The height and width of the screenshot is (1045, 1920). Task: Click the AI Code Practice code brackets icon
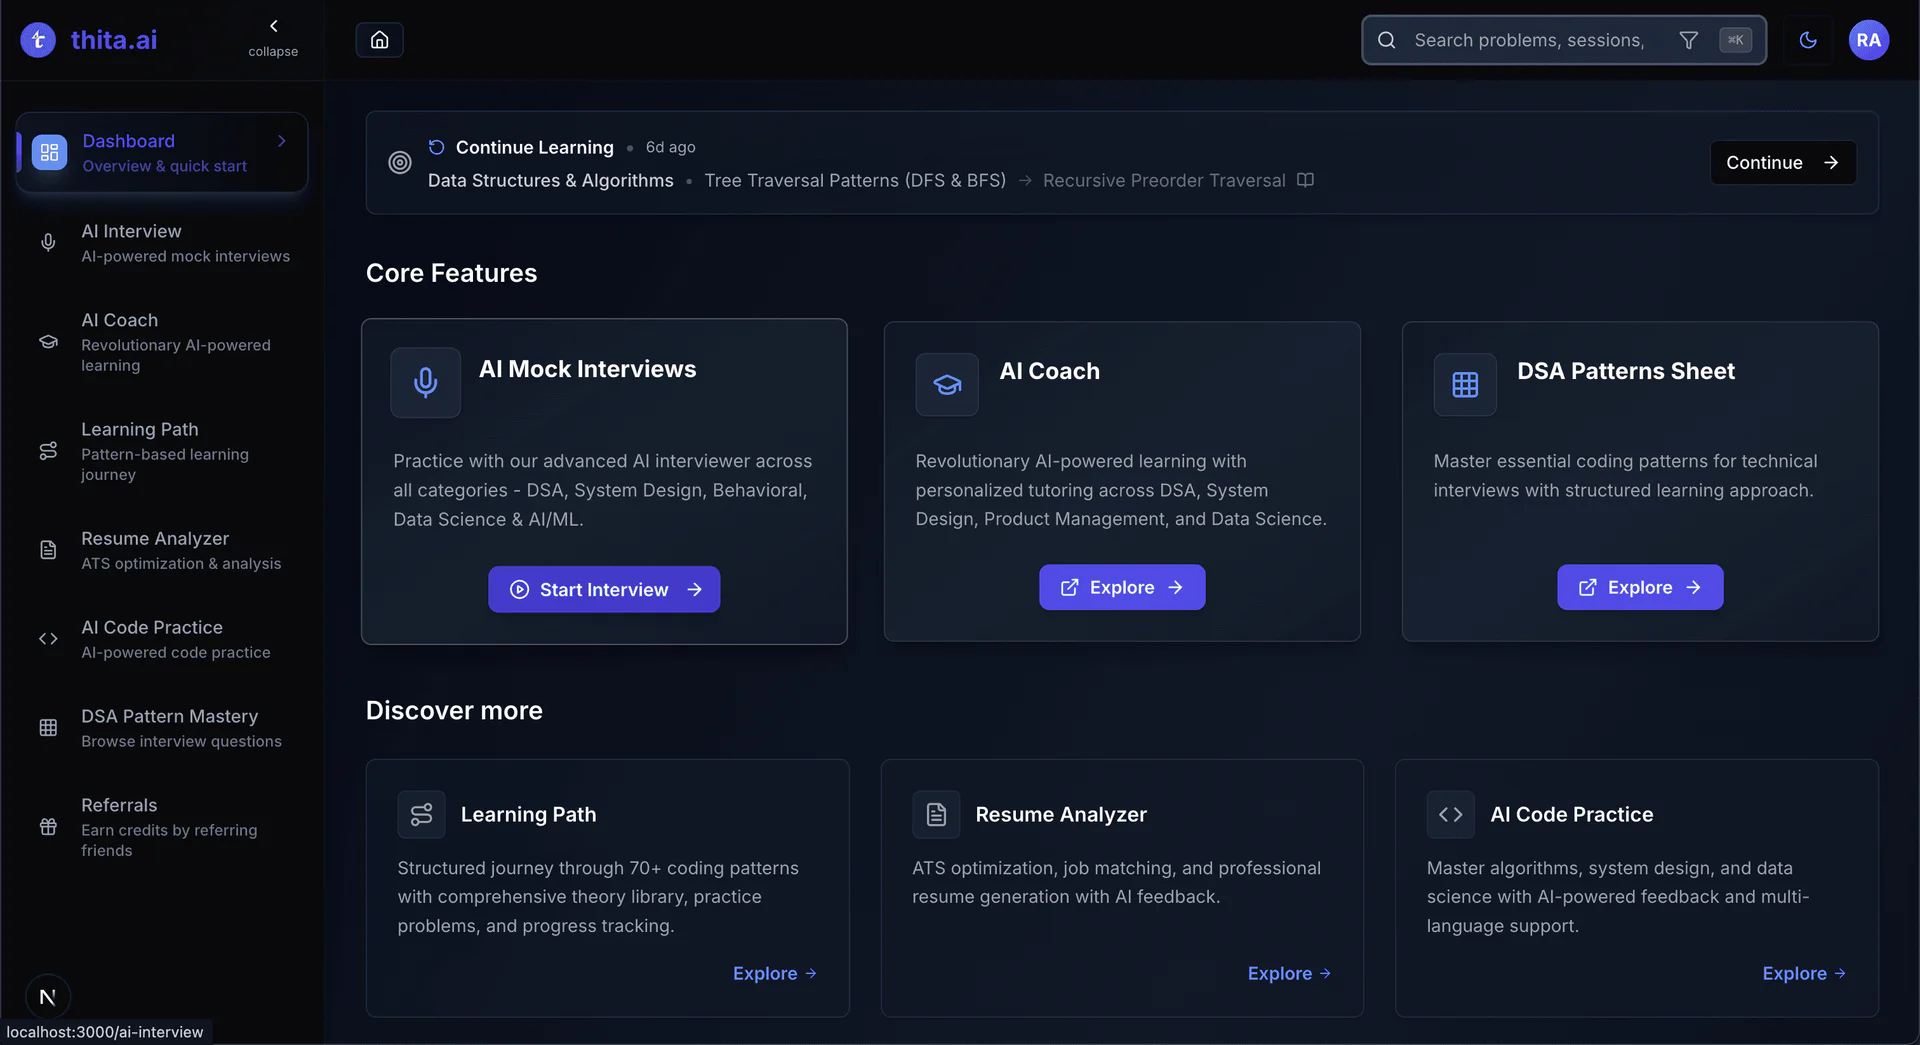tap(47, 638)
